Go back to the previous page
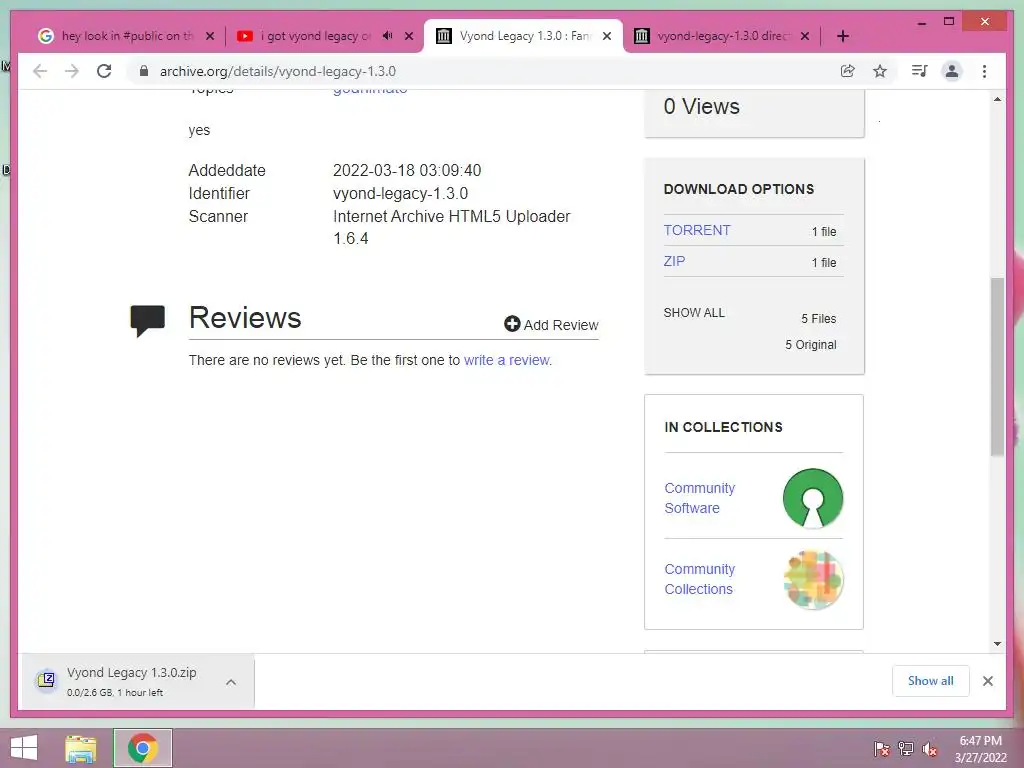 tap(40, 71)
